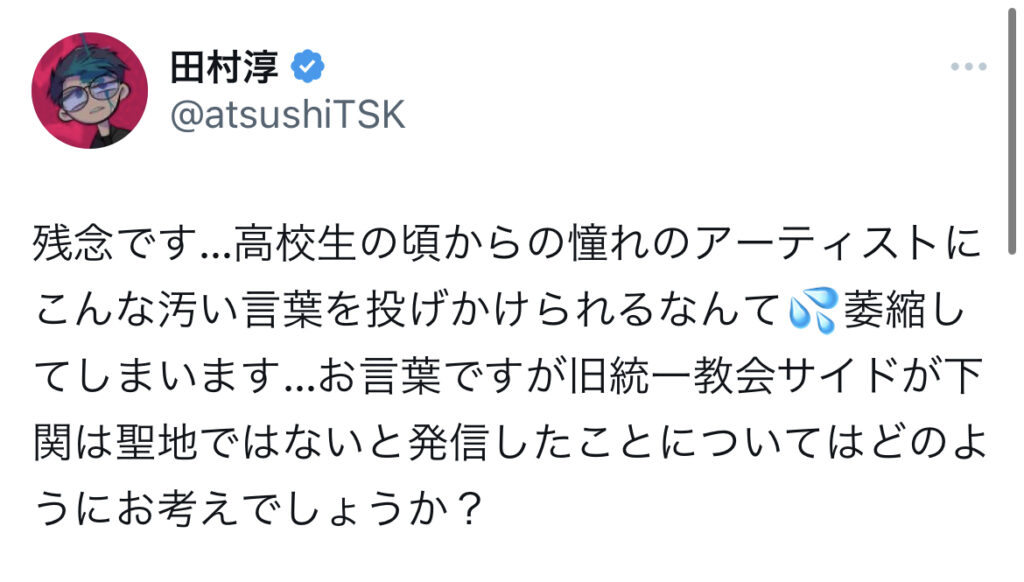Visit the @atsushiTSK handle link
Image resolution: width=1024 pixels, height=582 pixels.
pos(288,115)
